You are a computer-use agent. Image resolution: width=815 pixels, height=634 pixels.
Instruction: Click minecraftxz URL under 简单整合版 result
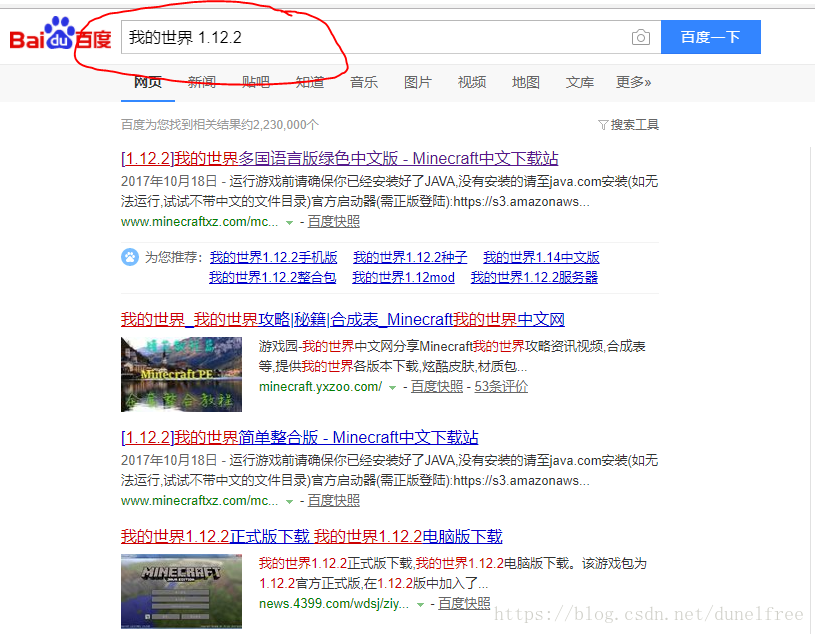click(200, 501)
